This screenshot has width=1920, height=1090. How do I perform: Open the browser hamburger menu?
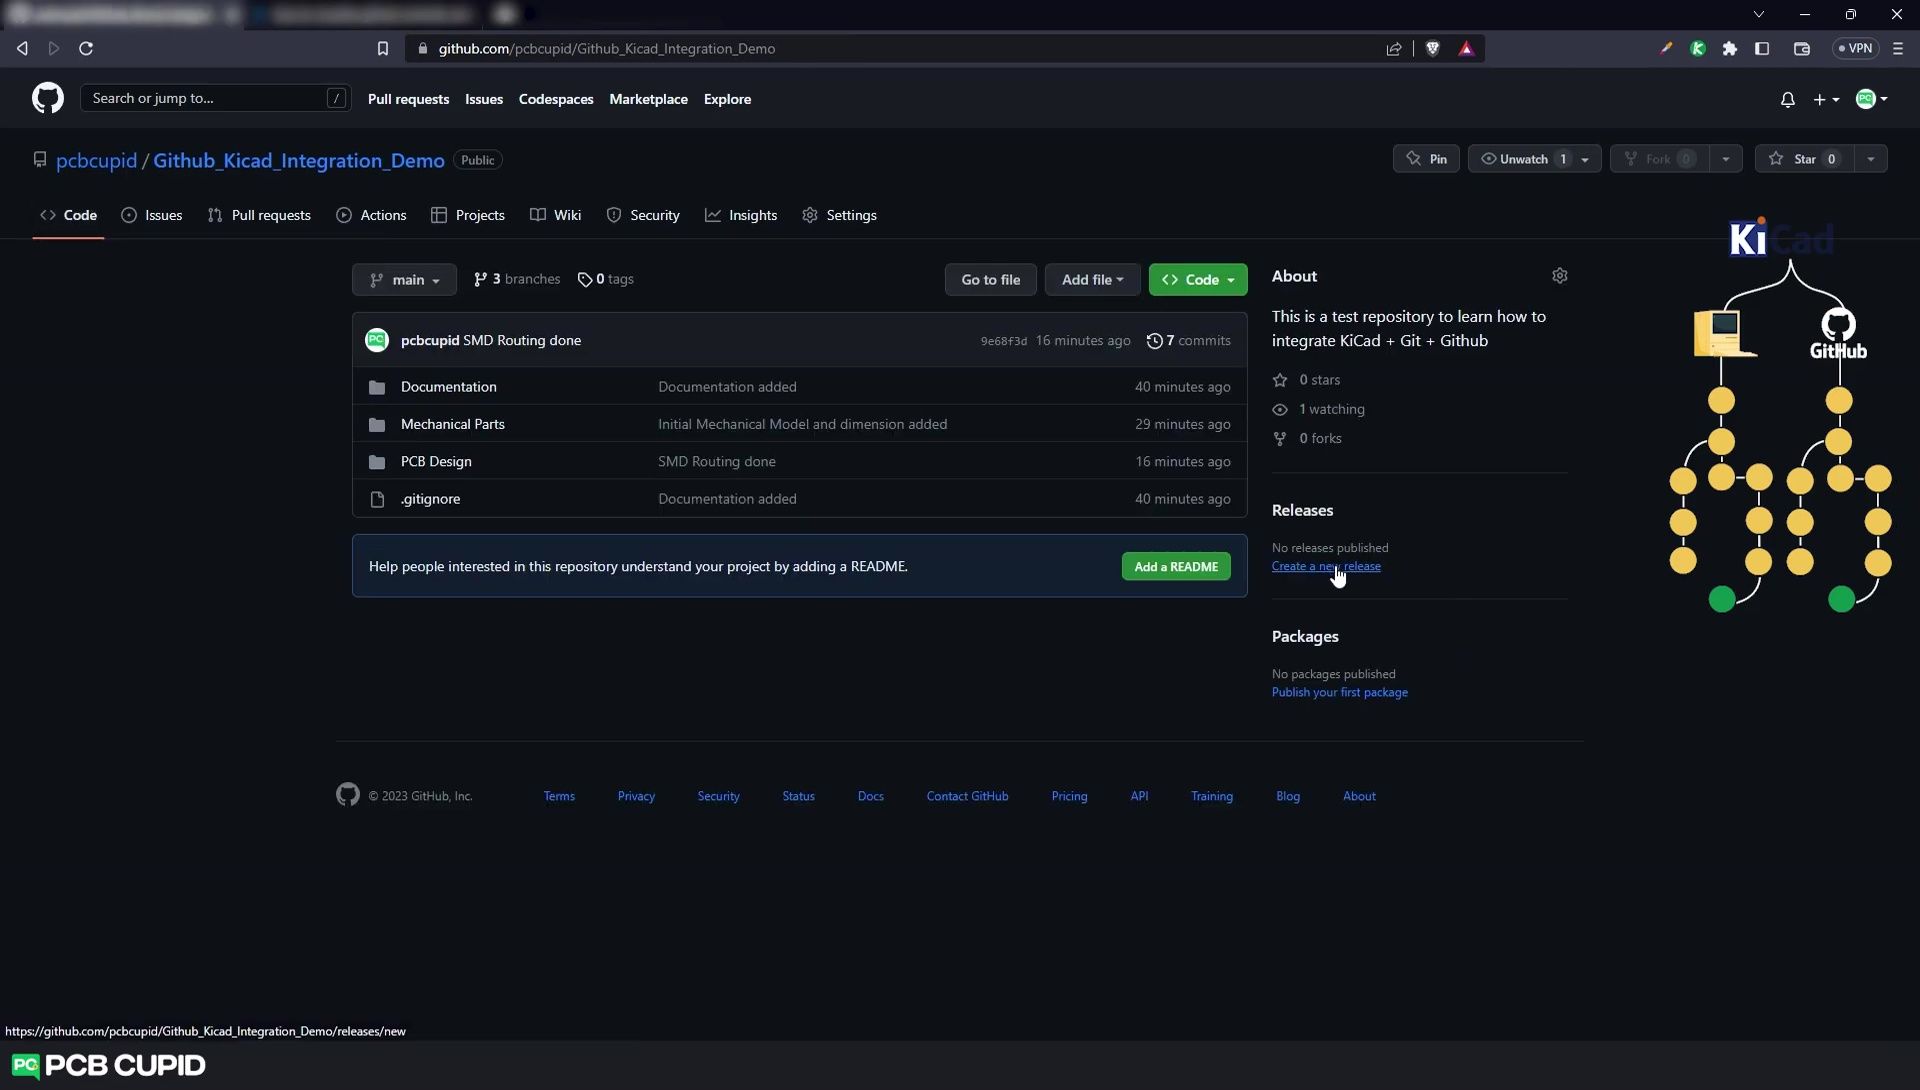click(1898, 48)
